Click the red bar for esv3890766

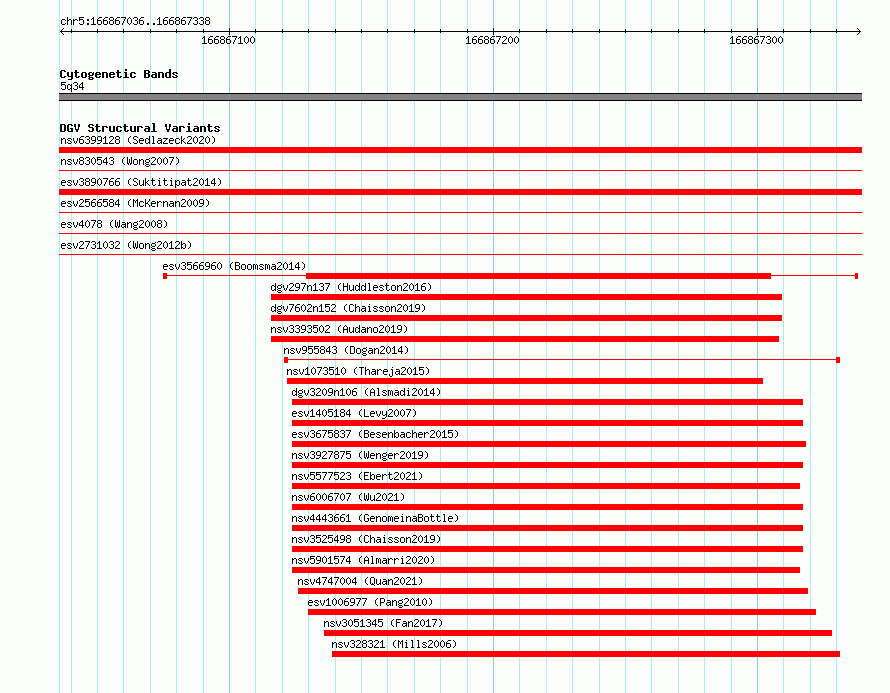pos(460,192)
